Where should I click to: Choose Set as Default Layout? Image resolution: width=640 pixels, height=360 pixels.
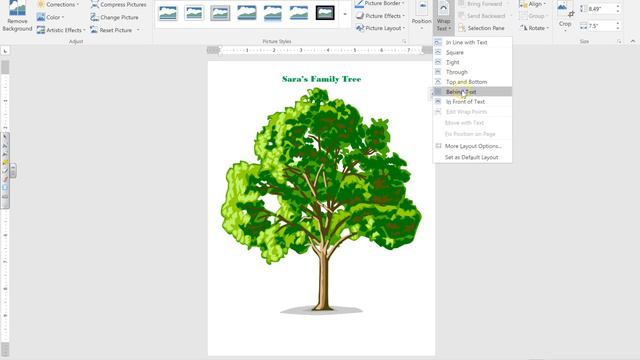click(x=472, y=157)
